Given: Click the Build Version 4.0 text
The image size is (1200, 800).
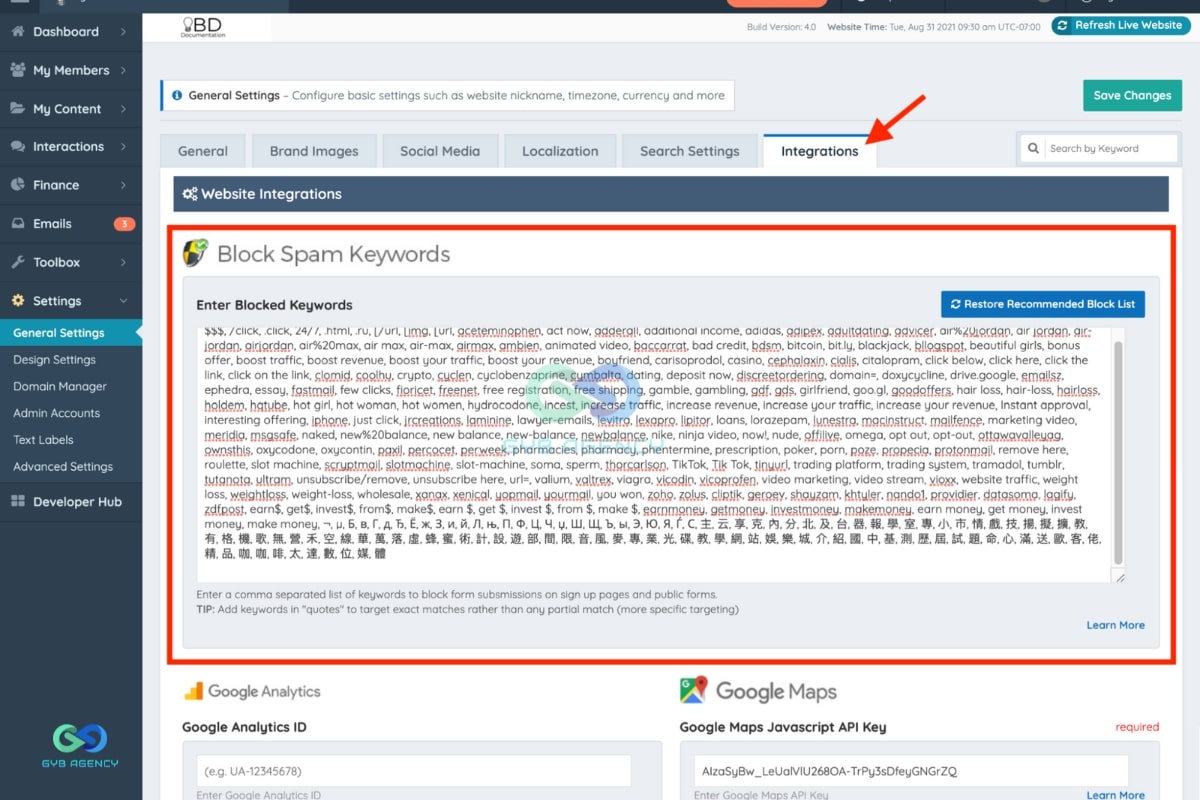Looking at the screenshot, I should point(782,27).
